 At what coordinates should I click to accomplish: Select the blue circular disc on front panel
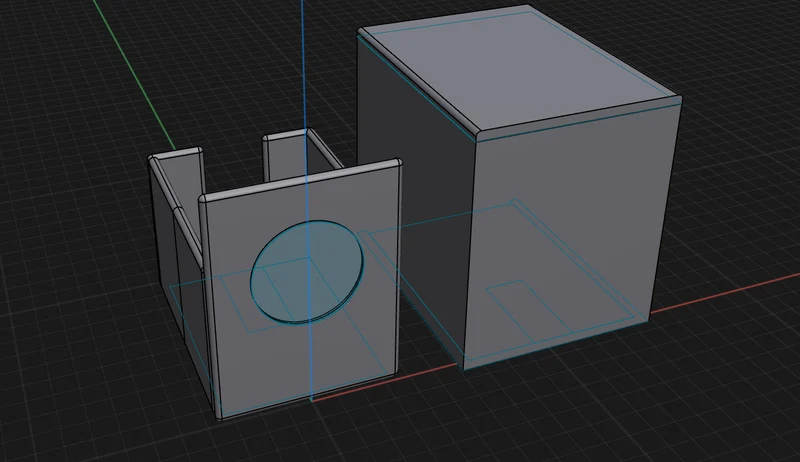(x=307, y=272)
